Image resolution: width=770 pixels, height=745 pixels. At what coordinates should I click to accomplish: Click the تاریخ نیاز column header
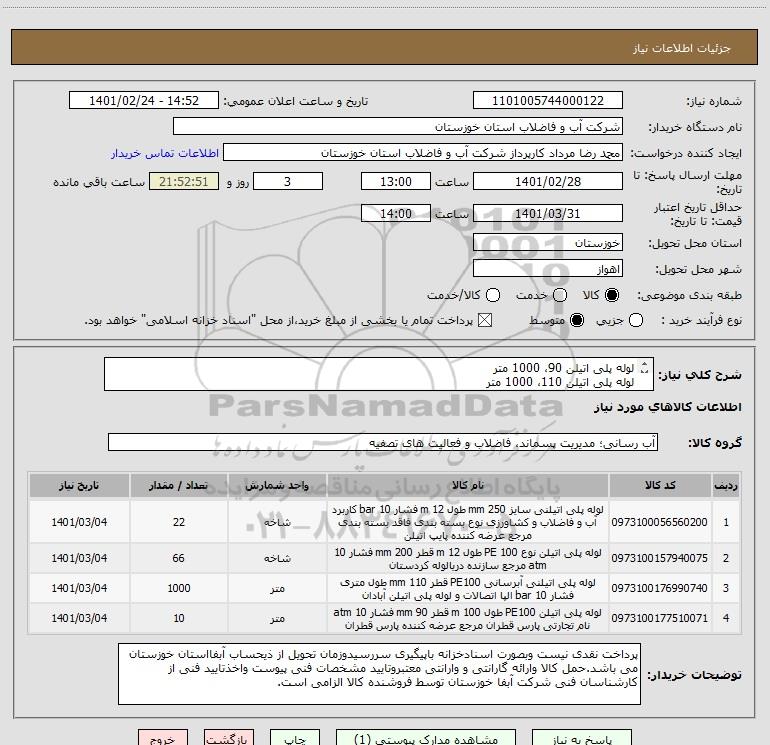click(x=79, y=485)
